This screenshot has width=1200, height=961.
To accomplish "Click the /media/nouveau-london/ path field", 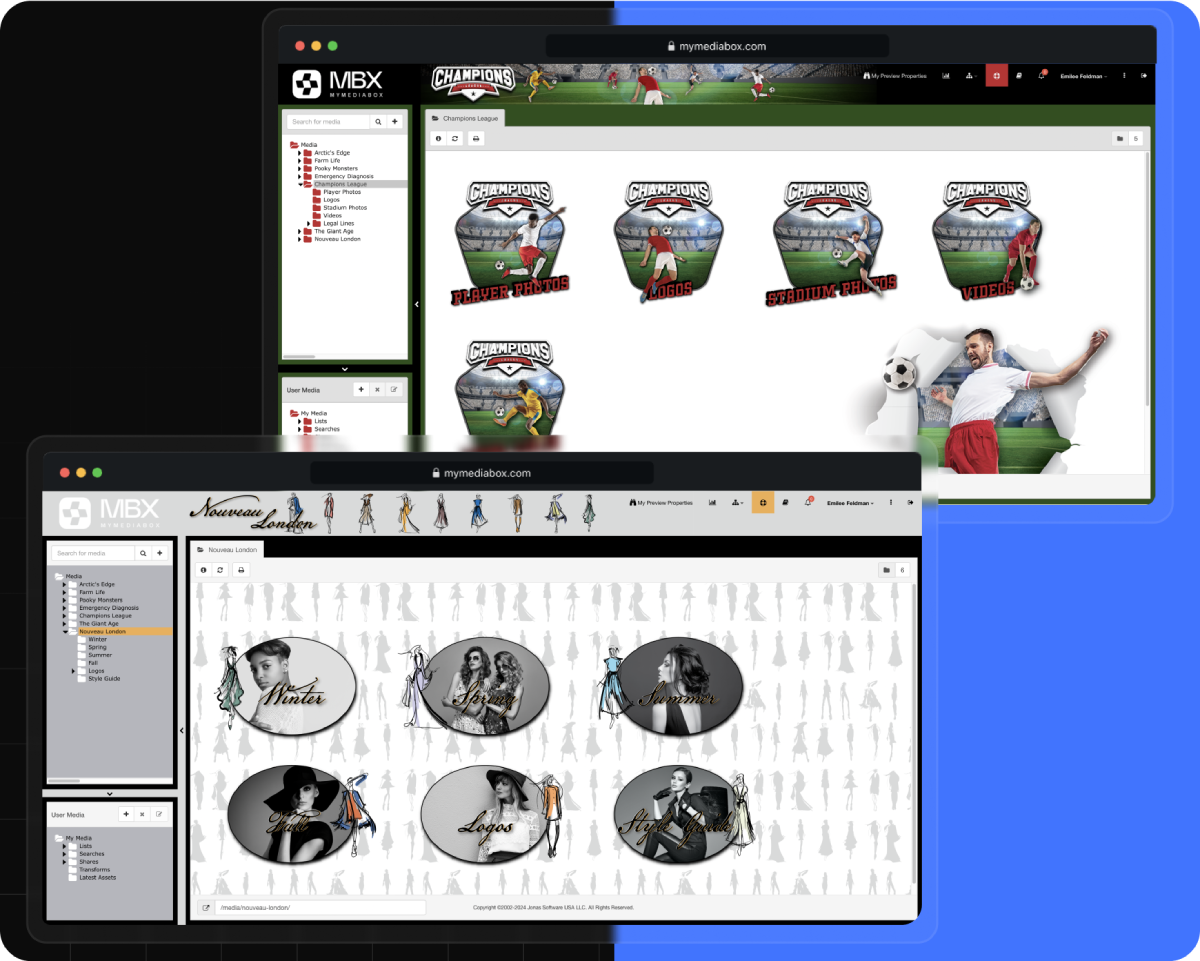I will 319,908.
